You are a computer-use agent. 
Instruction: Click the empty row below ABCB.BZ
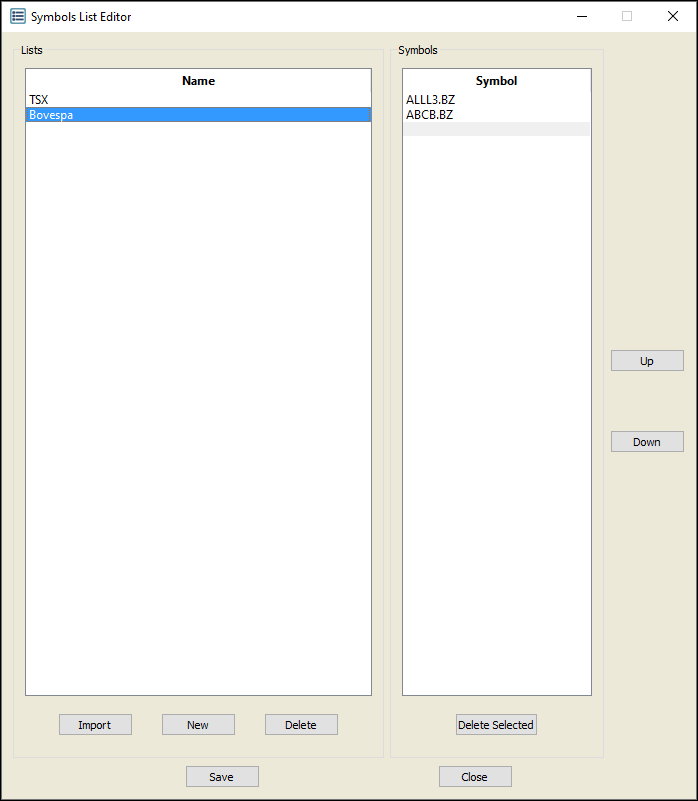click(x=496, y=129)
